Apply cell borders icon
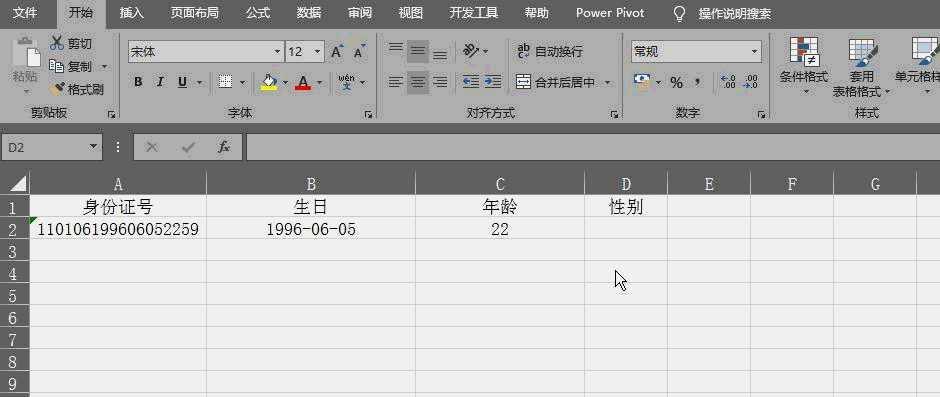 [x=225, y=82]
